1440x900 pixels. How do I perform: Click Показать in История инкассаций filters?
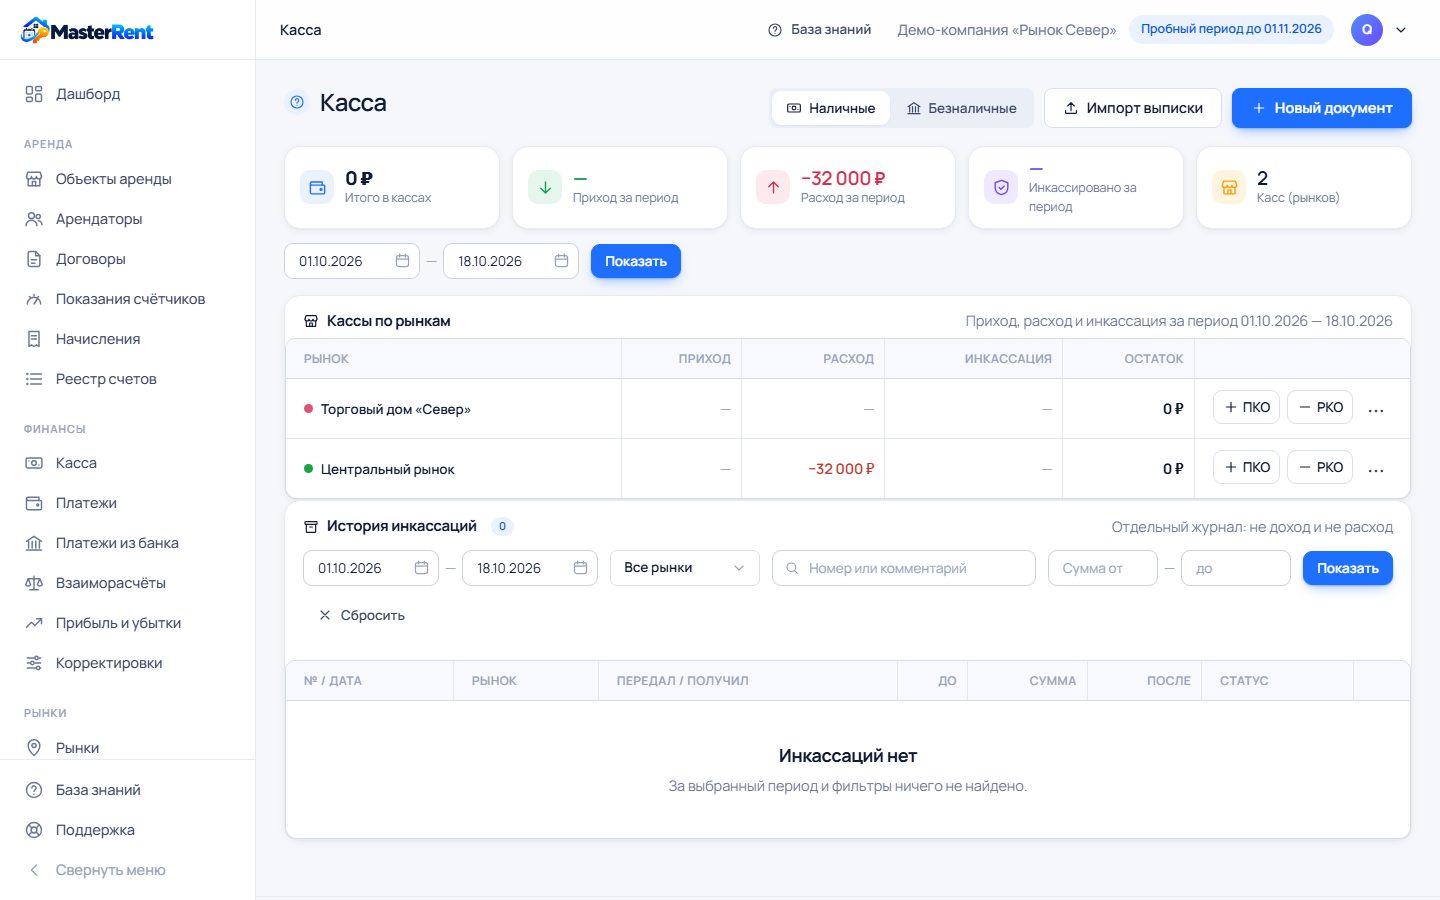[1347, 568]
